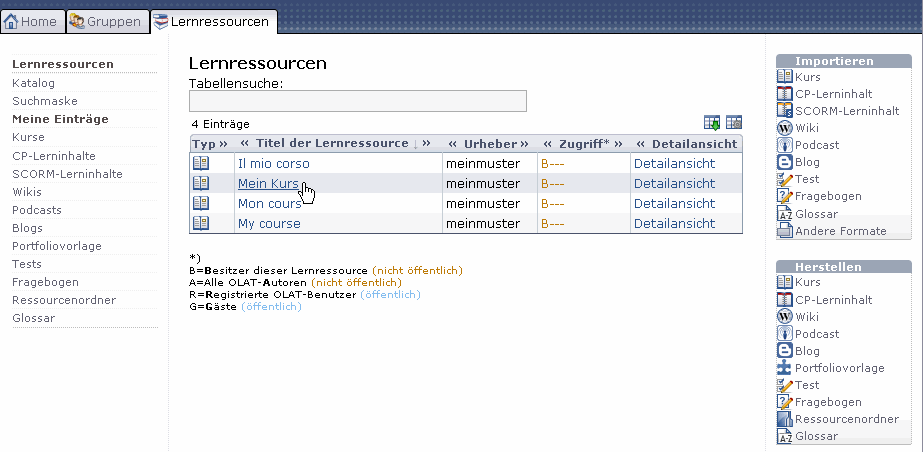Click the book icon beside Il mio corso
The height and width of the screenshot is (452, 923).
(201, 163)
